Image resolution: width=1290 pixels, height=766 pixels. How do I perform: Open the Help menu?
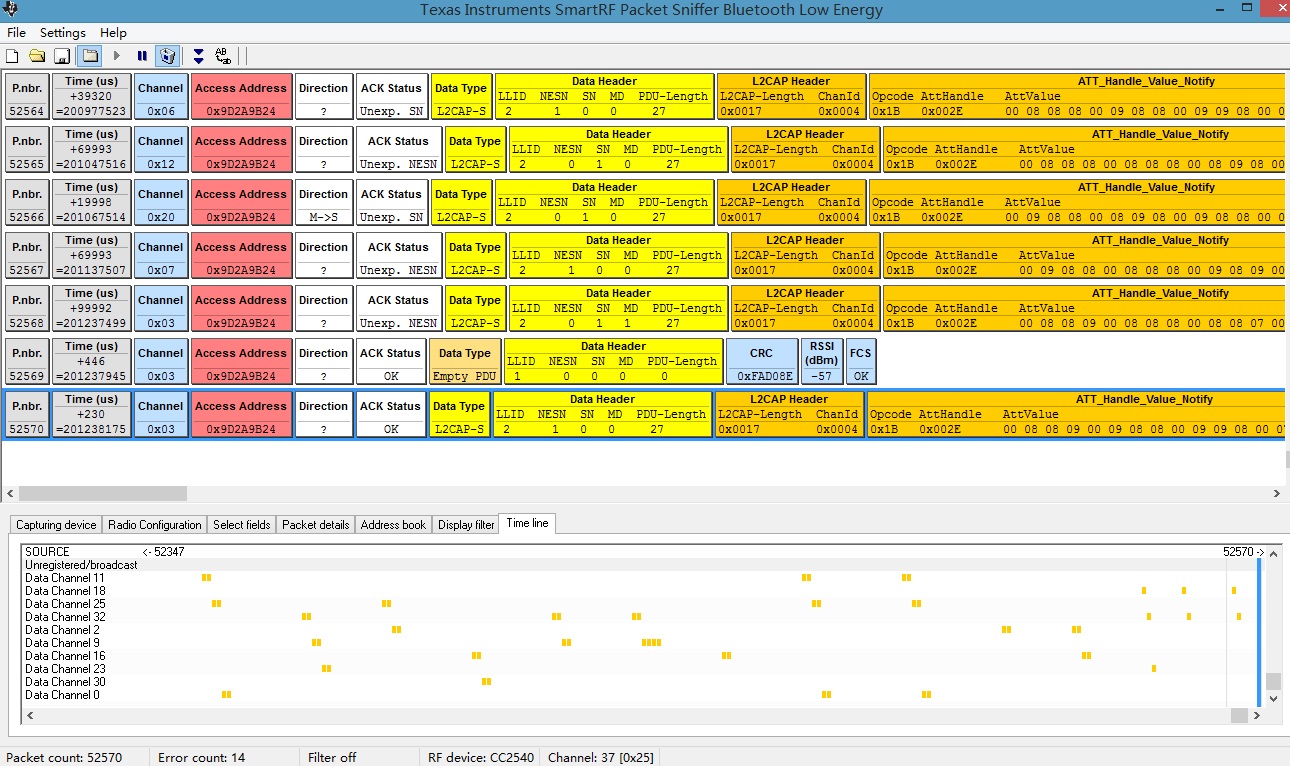coord(113,33)
